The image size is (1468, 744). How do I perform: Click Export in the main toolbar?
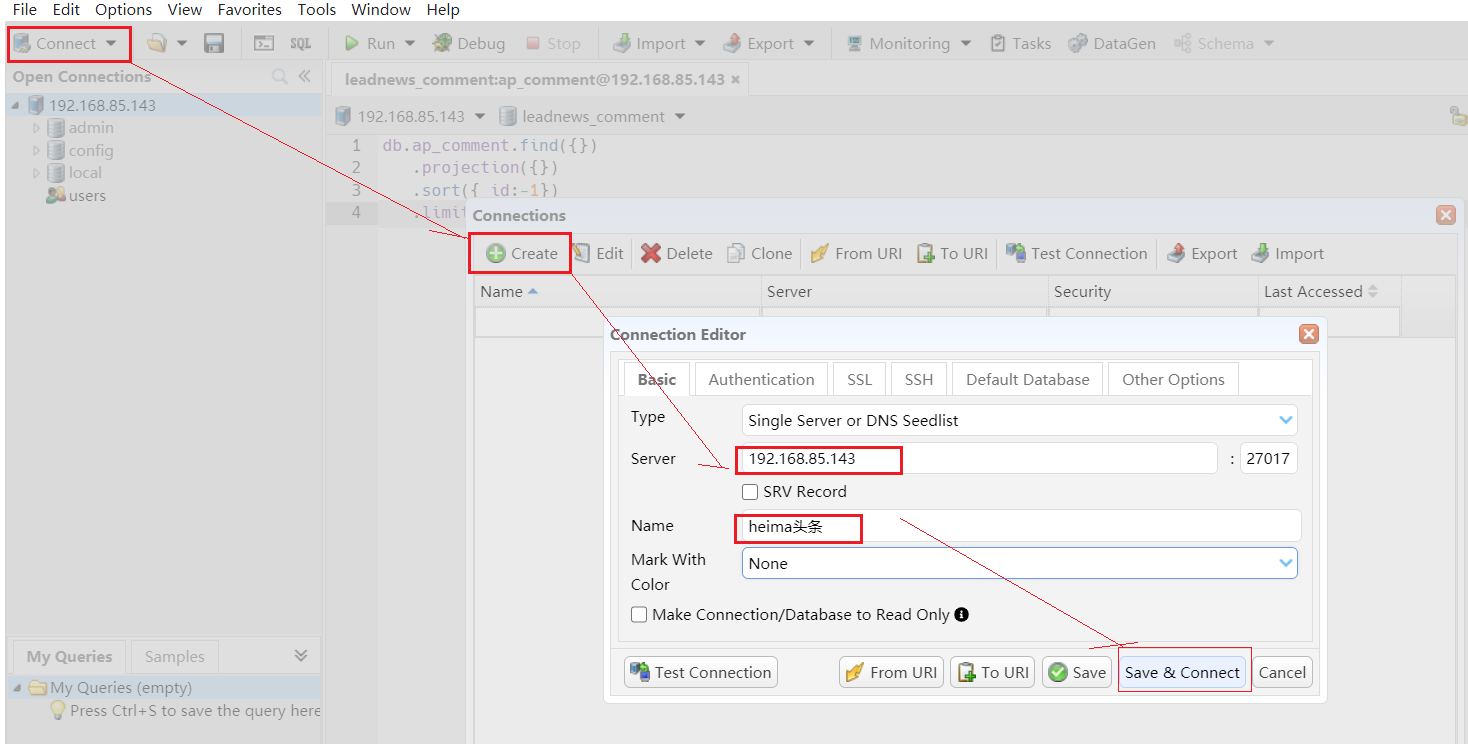759,44
